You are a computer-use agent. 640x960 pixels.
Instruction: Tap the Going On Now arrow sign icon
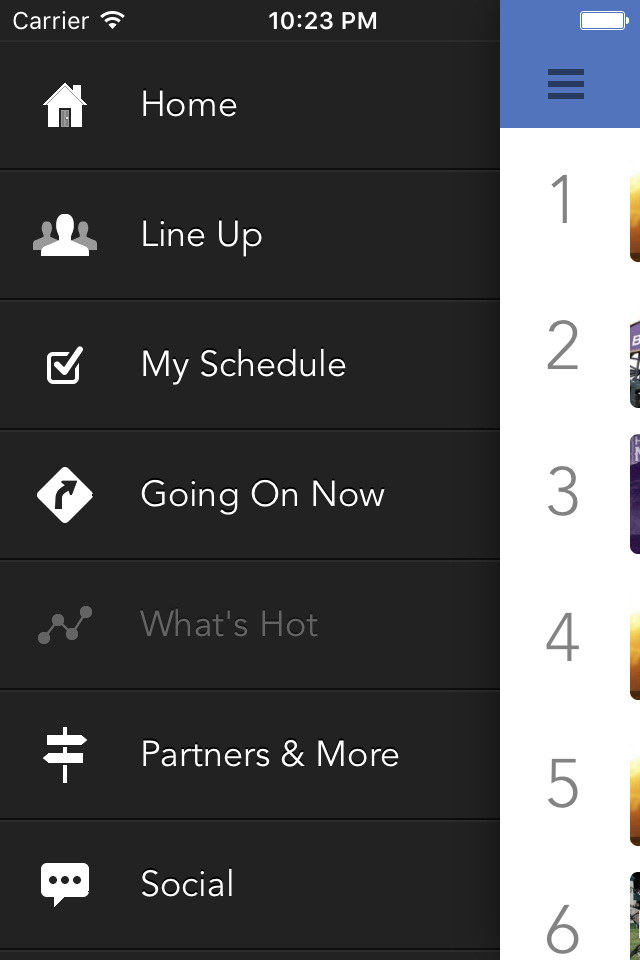pyautogui.click(x=65, y=495)
